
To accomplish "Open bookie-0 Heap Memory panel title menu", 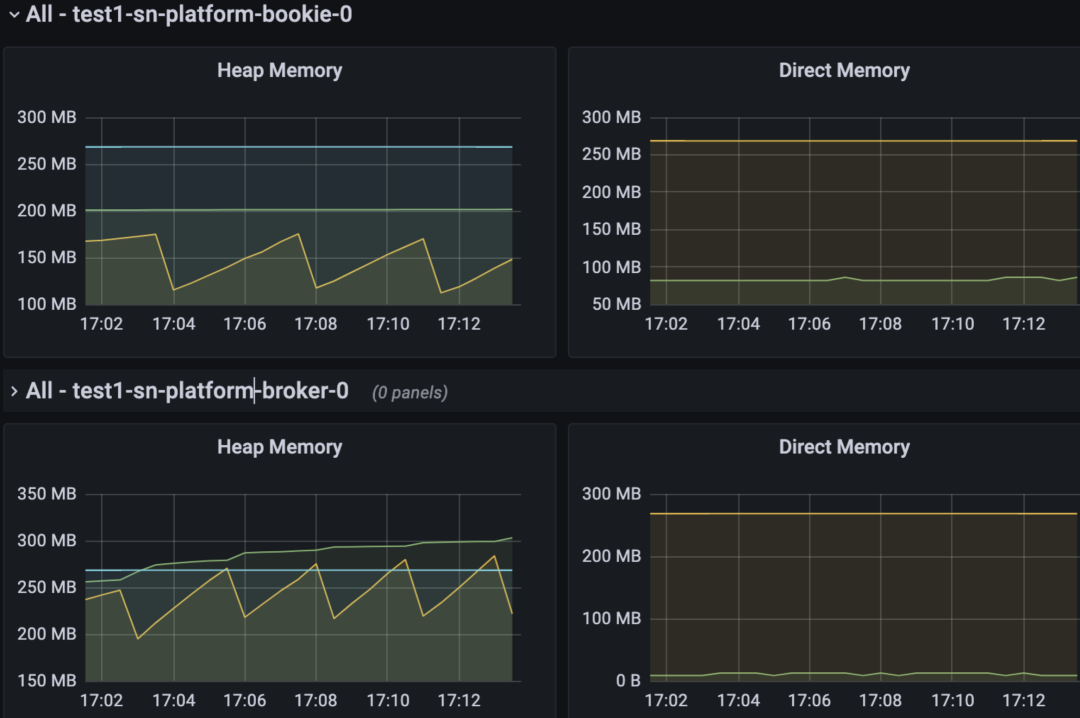I will (280, 70).
